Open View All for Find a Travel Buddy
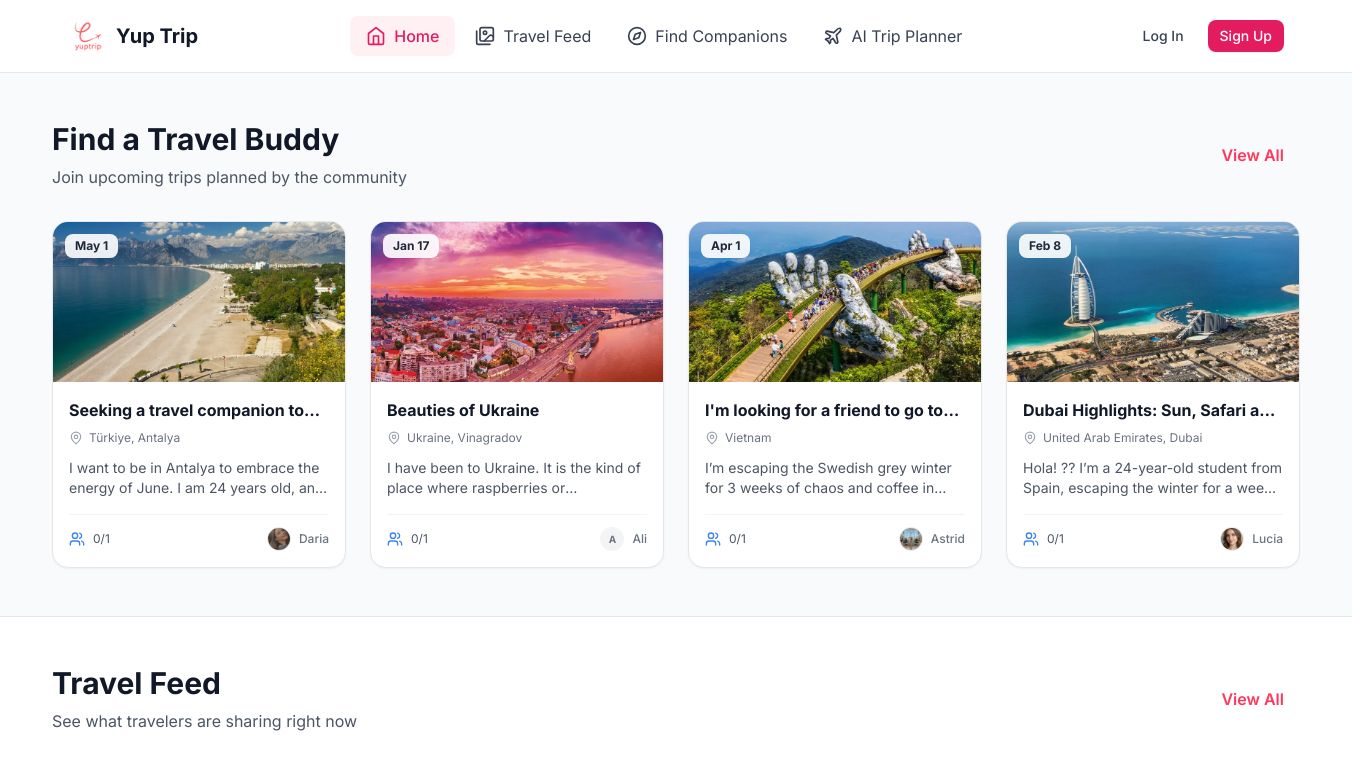 (x=1252, y=155)
